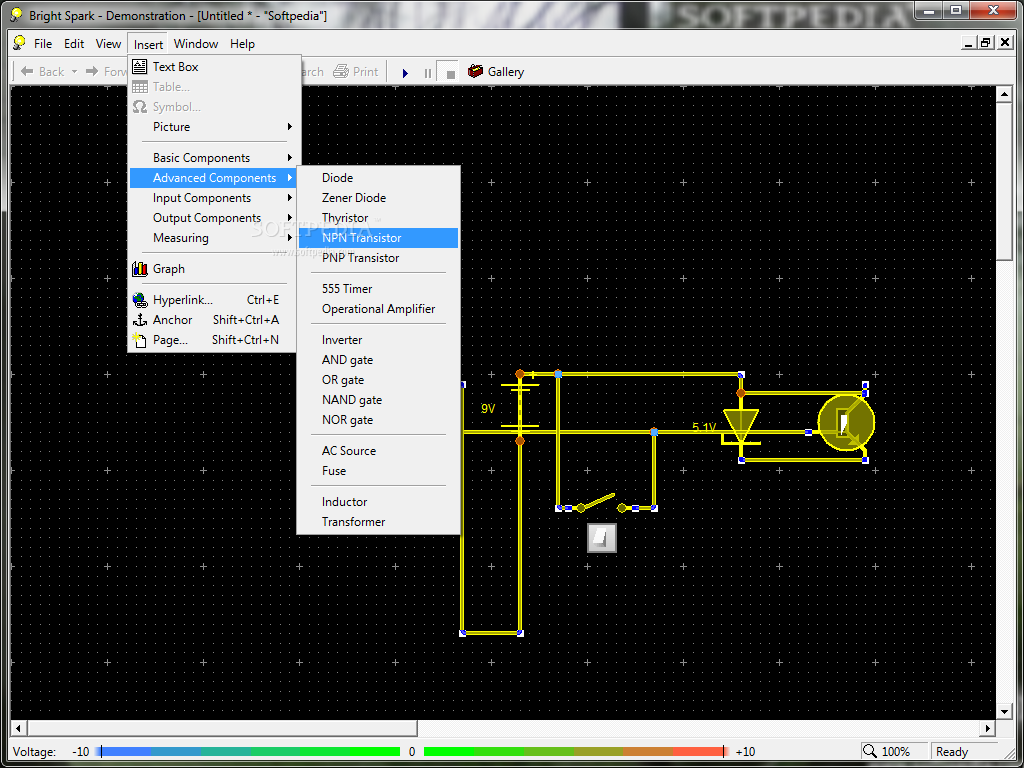1024x768 pixels.
Task: Insert an OR gate
Action: (378, 380)
